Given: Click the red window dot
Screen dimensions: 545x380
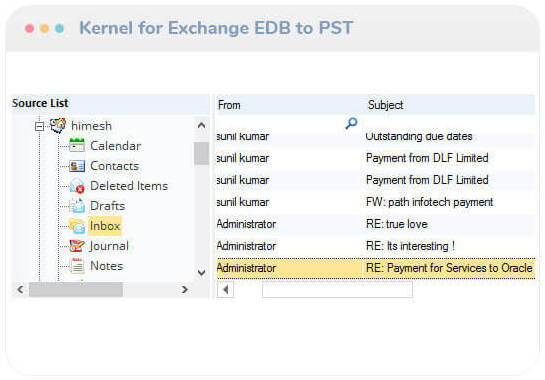Looking at the screenshot, I should [30, 28].
